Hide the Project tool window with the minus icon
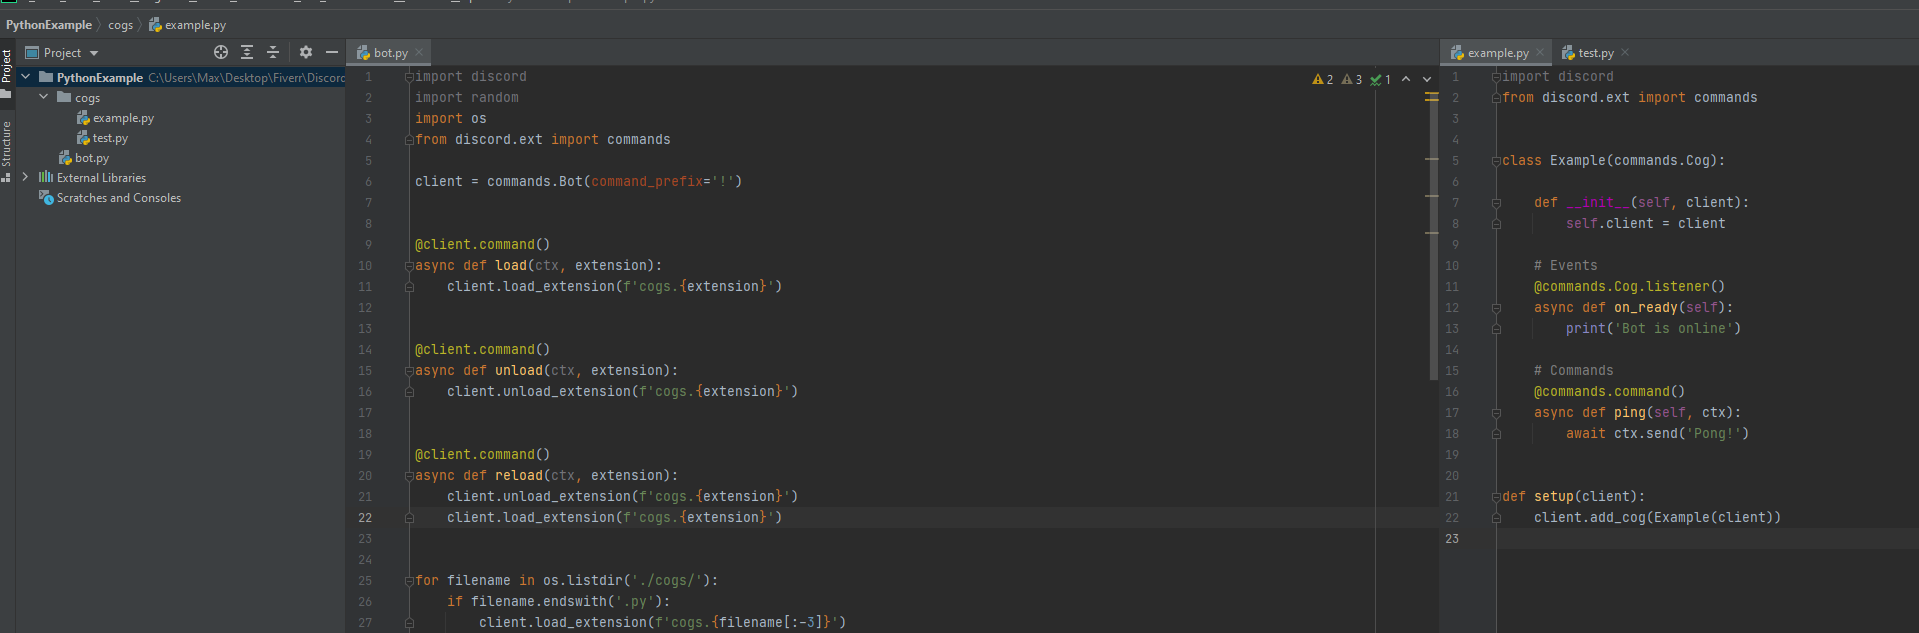 pos(332,52)
